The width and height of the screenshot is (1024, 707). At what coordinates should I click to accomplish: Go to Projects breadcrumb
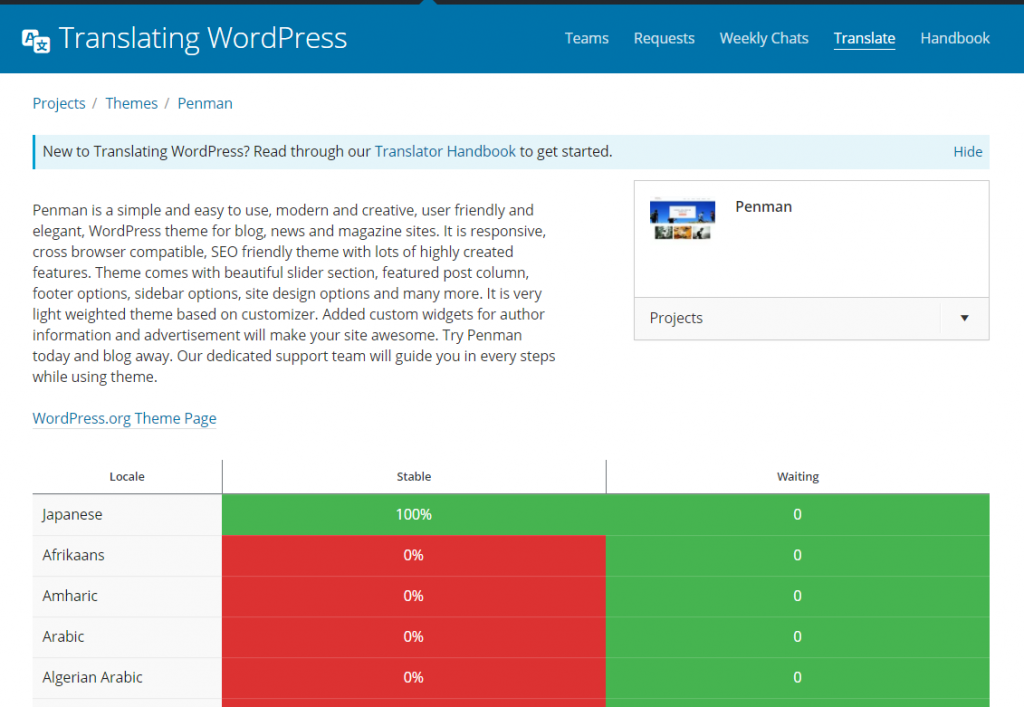(x=59, y=104)
